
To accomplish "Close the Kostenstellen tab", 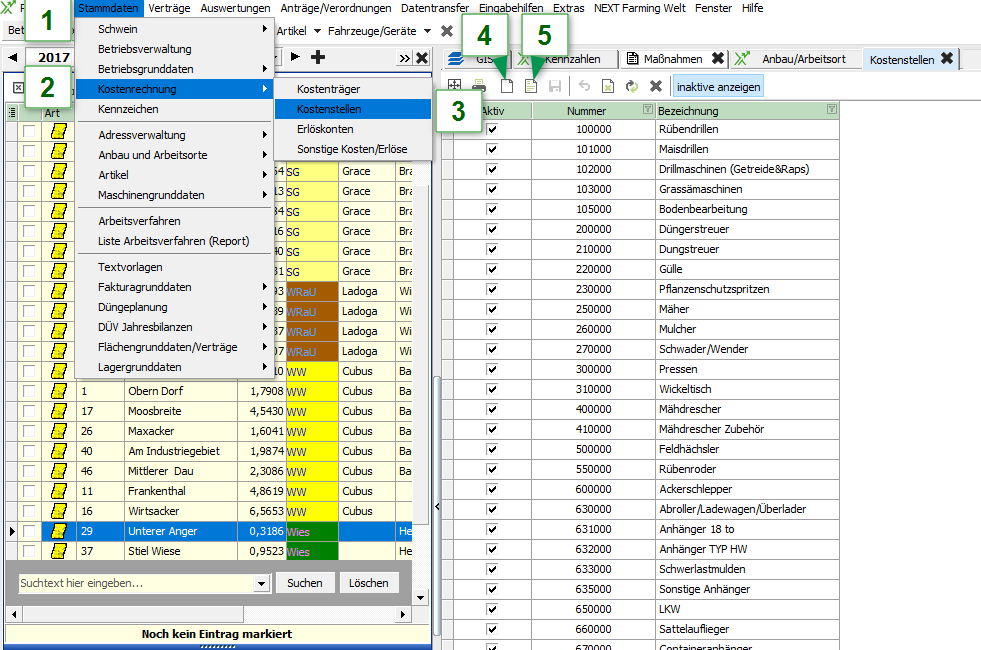I will (946, 59).
